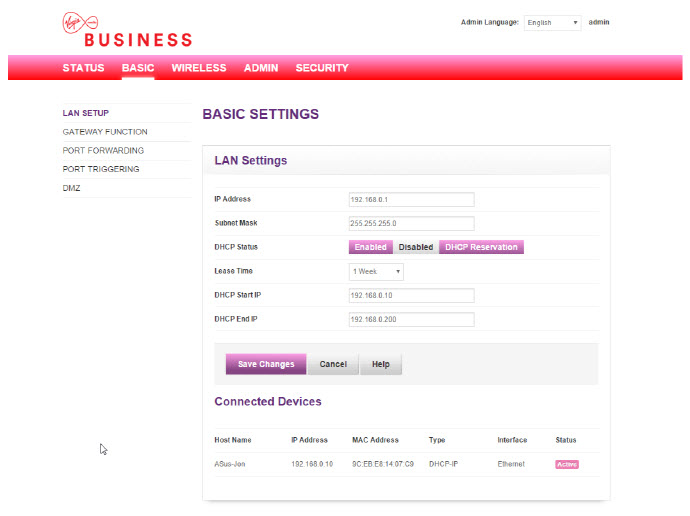
Task: Set DHCP Status to Disabled
Action: (x=416, y=247)
